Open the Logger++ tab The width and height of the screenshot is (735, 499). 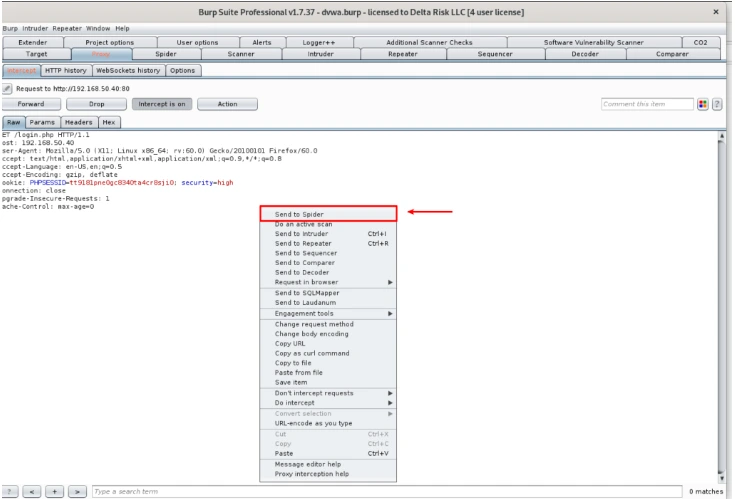tap(319, 42)
